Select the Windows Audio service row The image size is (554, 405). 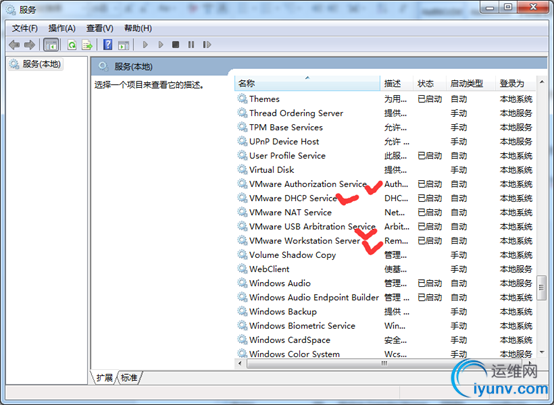[385, 283]
